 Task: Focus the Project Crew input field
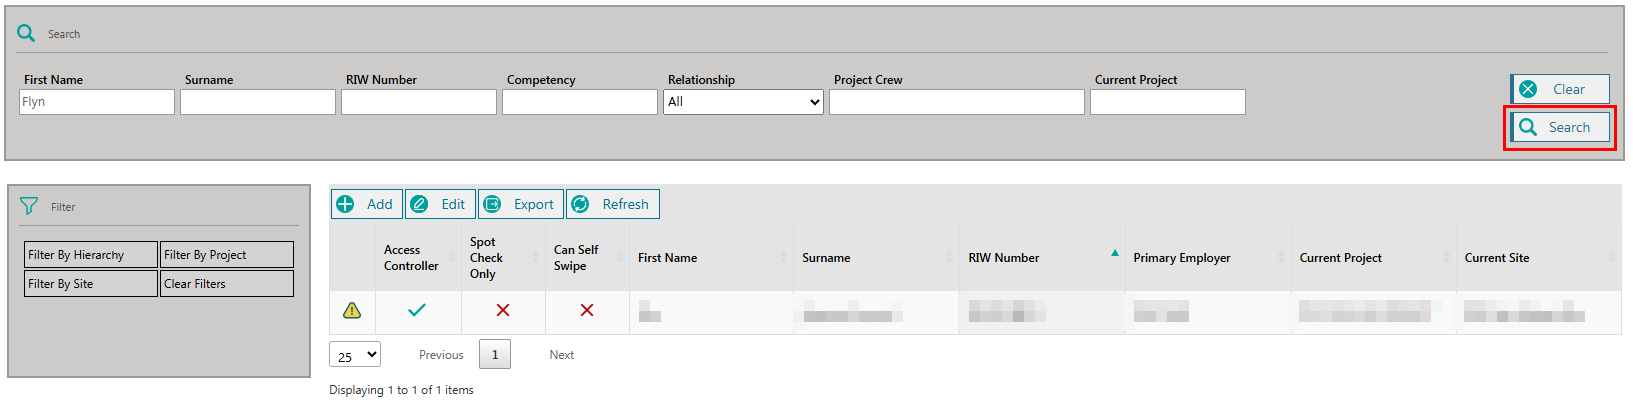[956, 102]
